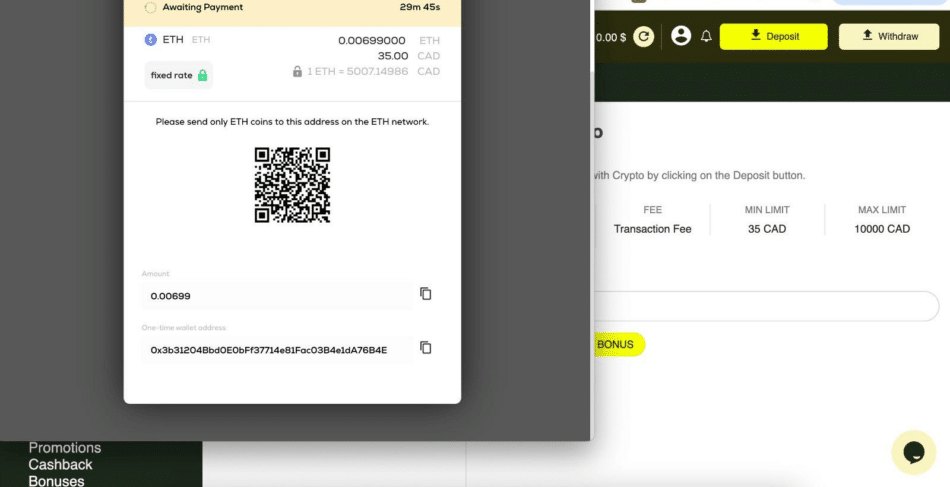950x487 pixels.
Task: Click the one-time wallet address field
Action: click(277, 350)
